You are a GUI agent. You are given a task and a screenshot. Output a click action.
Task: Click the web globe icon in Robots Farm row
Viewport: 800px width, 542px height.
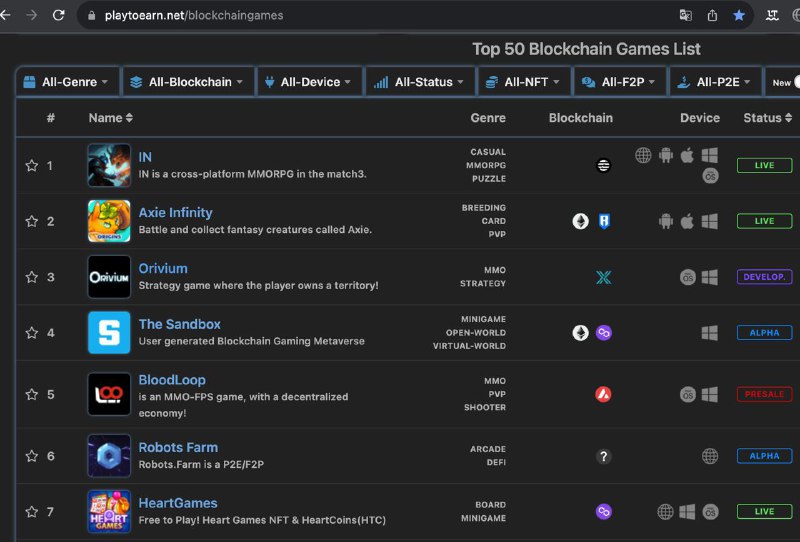click(710, 456)
